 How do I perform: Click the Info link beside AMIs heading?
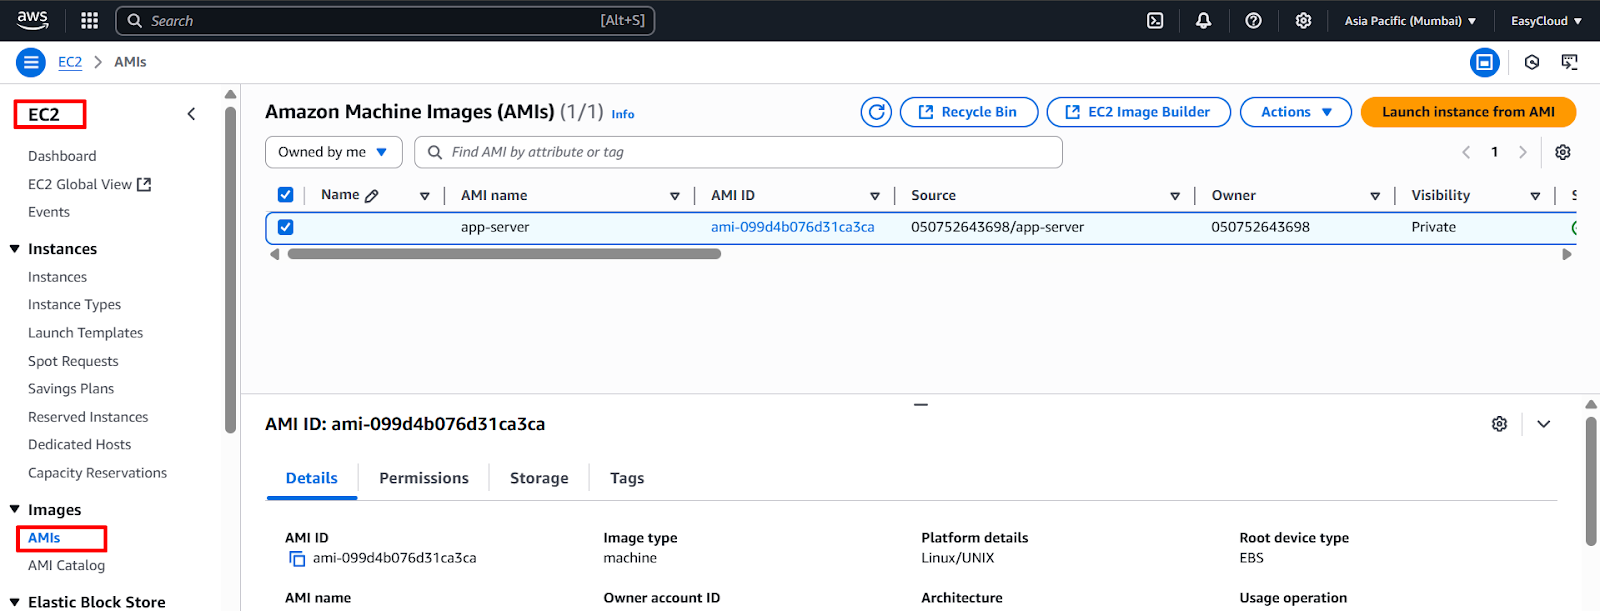(x=623, y=114)
